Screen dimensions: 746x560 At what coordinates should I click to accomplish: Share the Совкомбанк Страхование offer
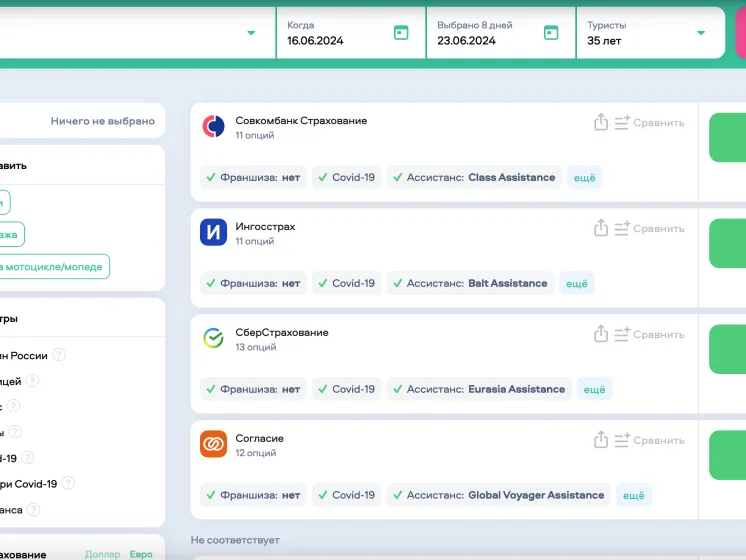(x=601, y=122)
